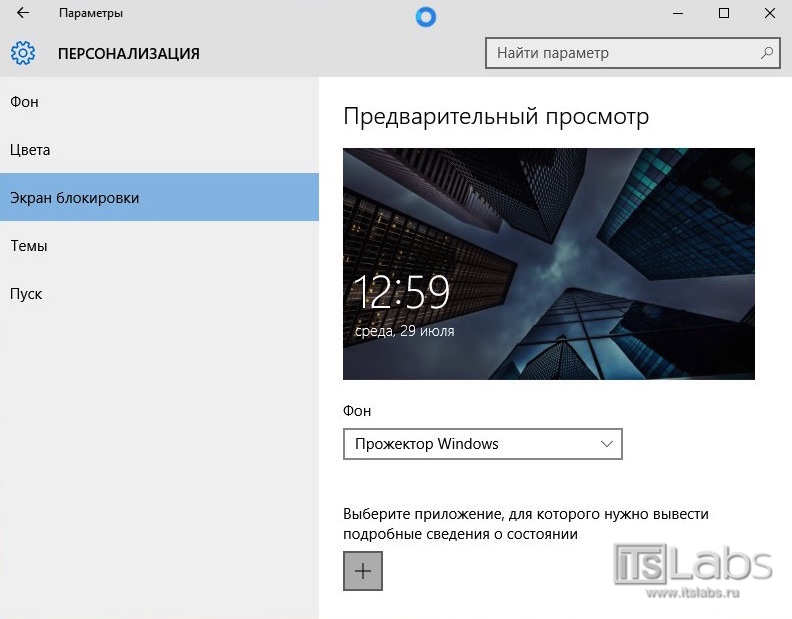The height and width of the screenshot is (619, 792).
Task: Open the Пуск section
Action: point(159,294)
